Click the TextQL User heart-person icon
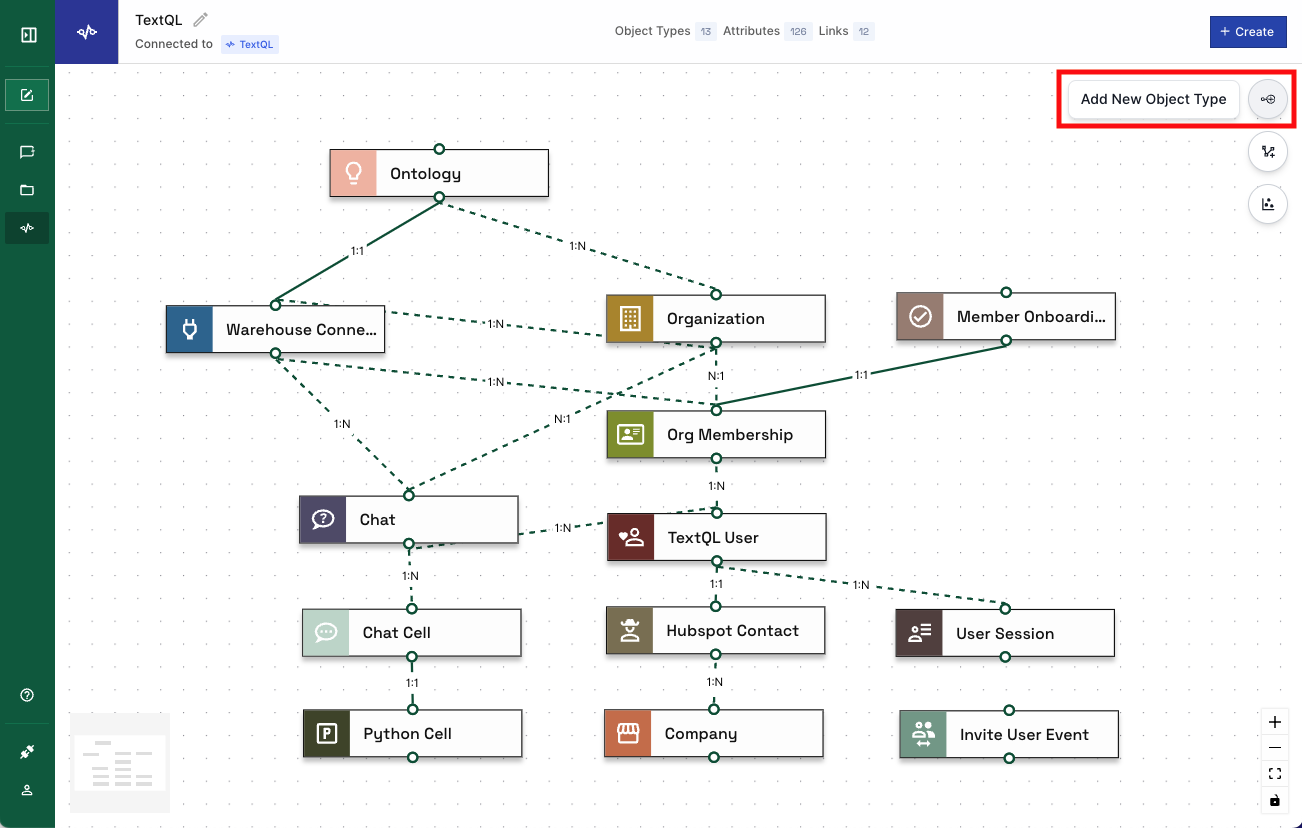 [631, 537]
